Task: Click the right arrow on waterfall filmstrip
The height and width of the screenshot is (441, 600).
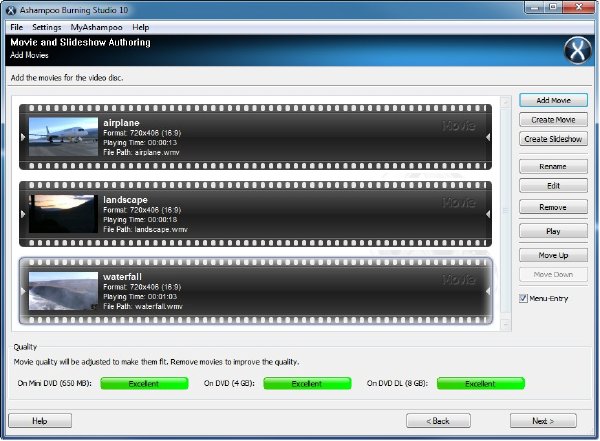Action: point(488,291)
